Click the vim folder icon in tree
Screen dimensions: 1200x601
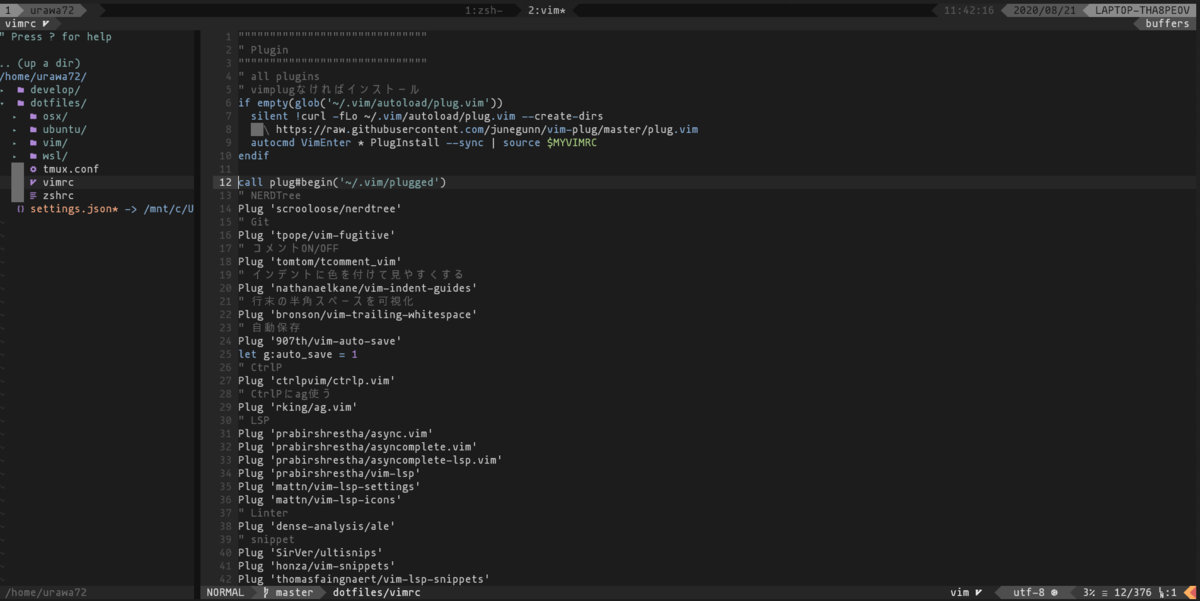click(33, 143)
